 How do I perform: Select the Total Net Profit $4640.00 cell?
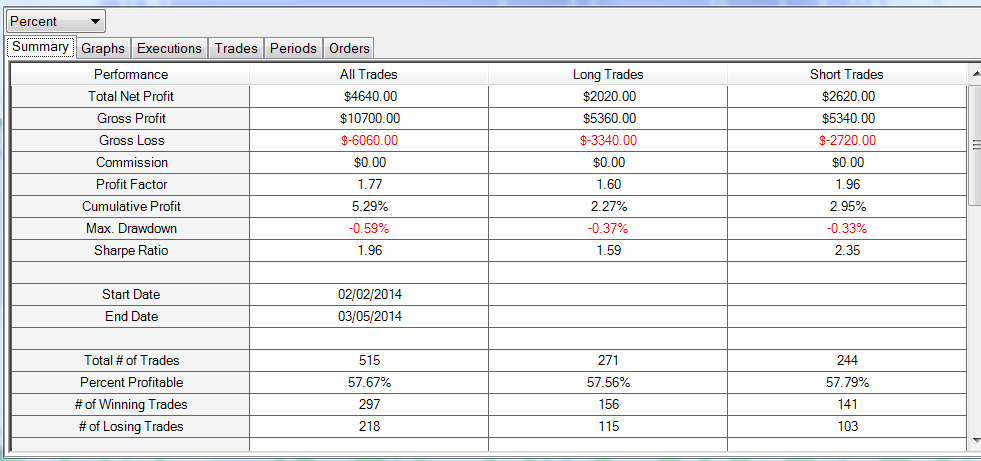pyautogui.click(x=369, y=97)
